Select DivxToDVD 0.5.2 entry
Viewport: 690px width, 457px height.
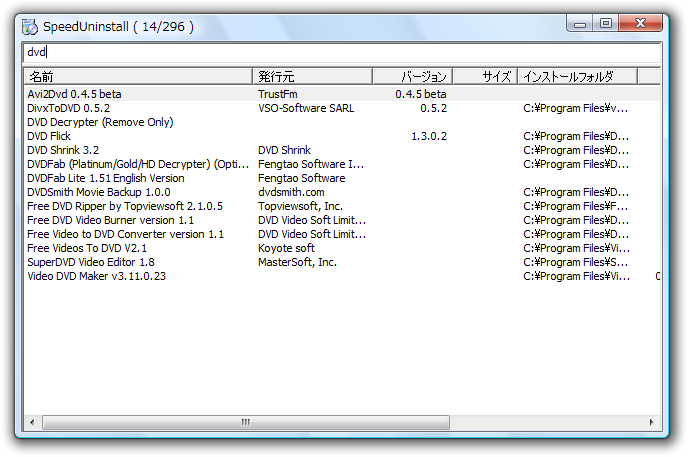point(69,108)
